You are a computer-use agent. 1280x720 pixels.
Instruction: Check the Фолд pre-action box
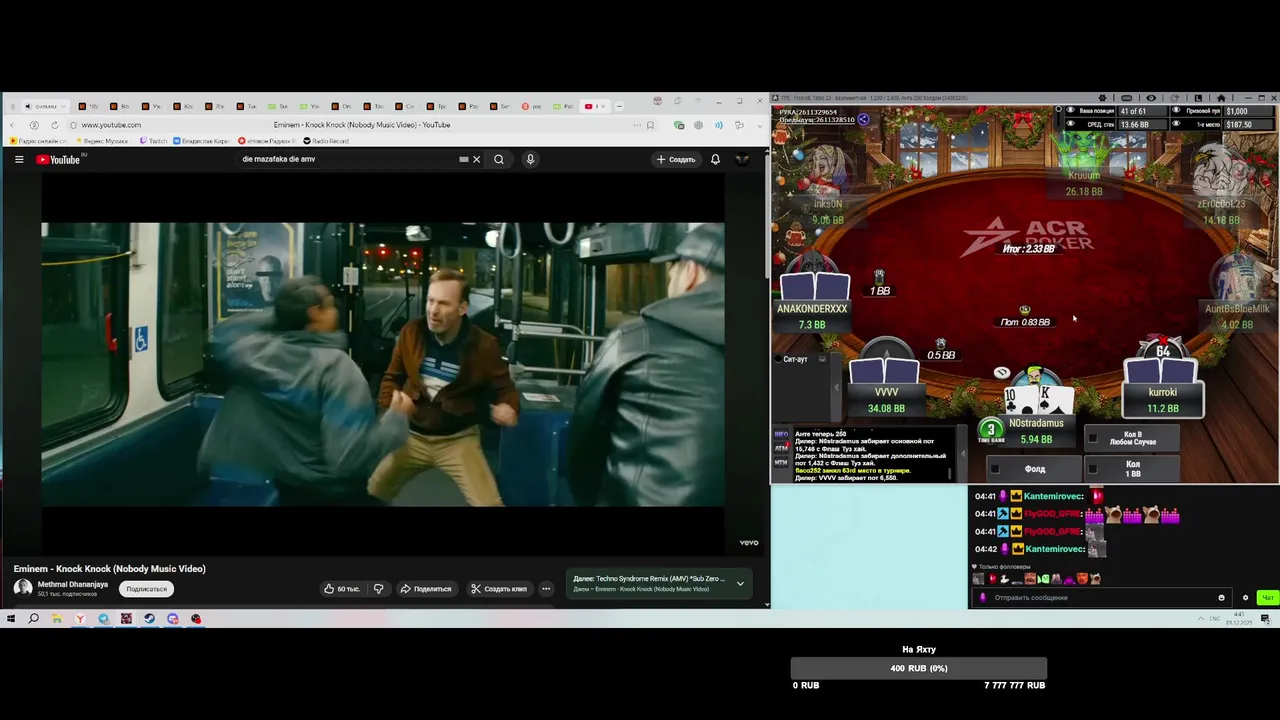click(994, 468)
